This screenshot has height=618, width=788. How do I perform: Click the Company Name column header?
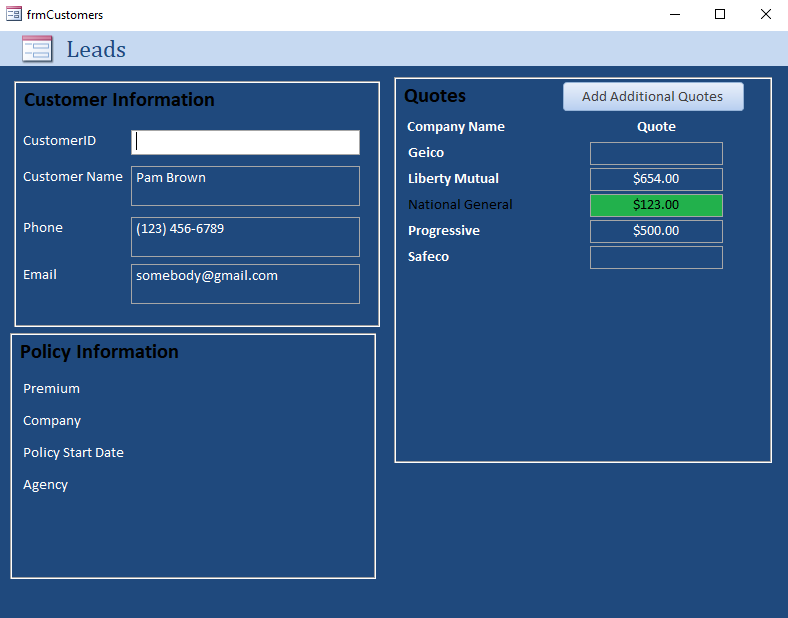(x=456, y=127)
